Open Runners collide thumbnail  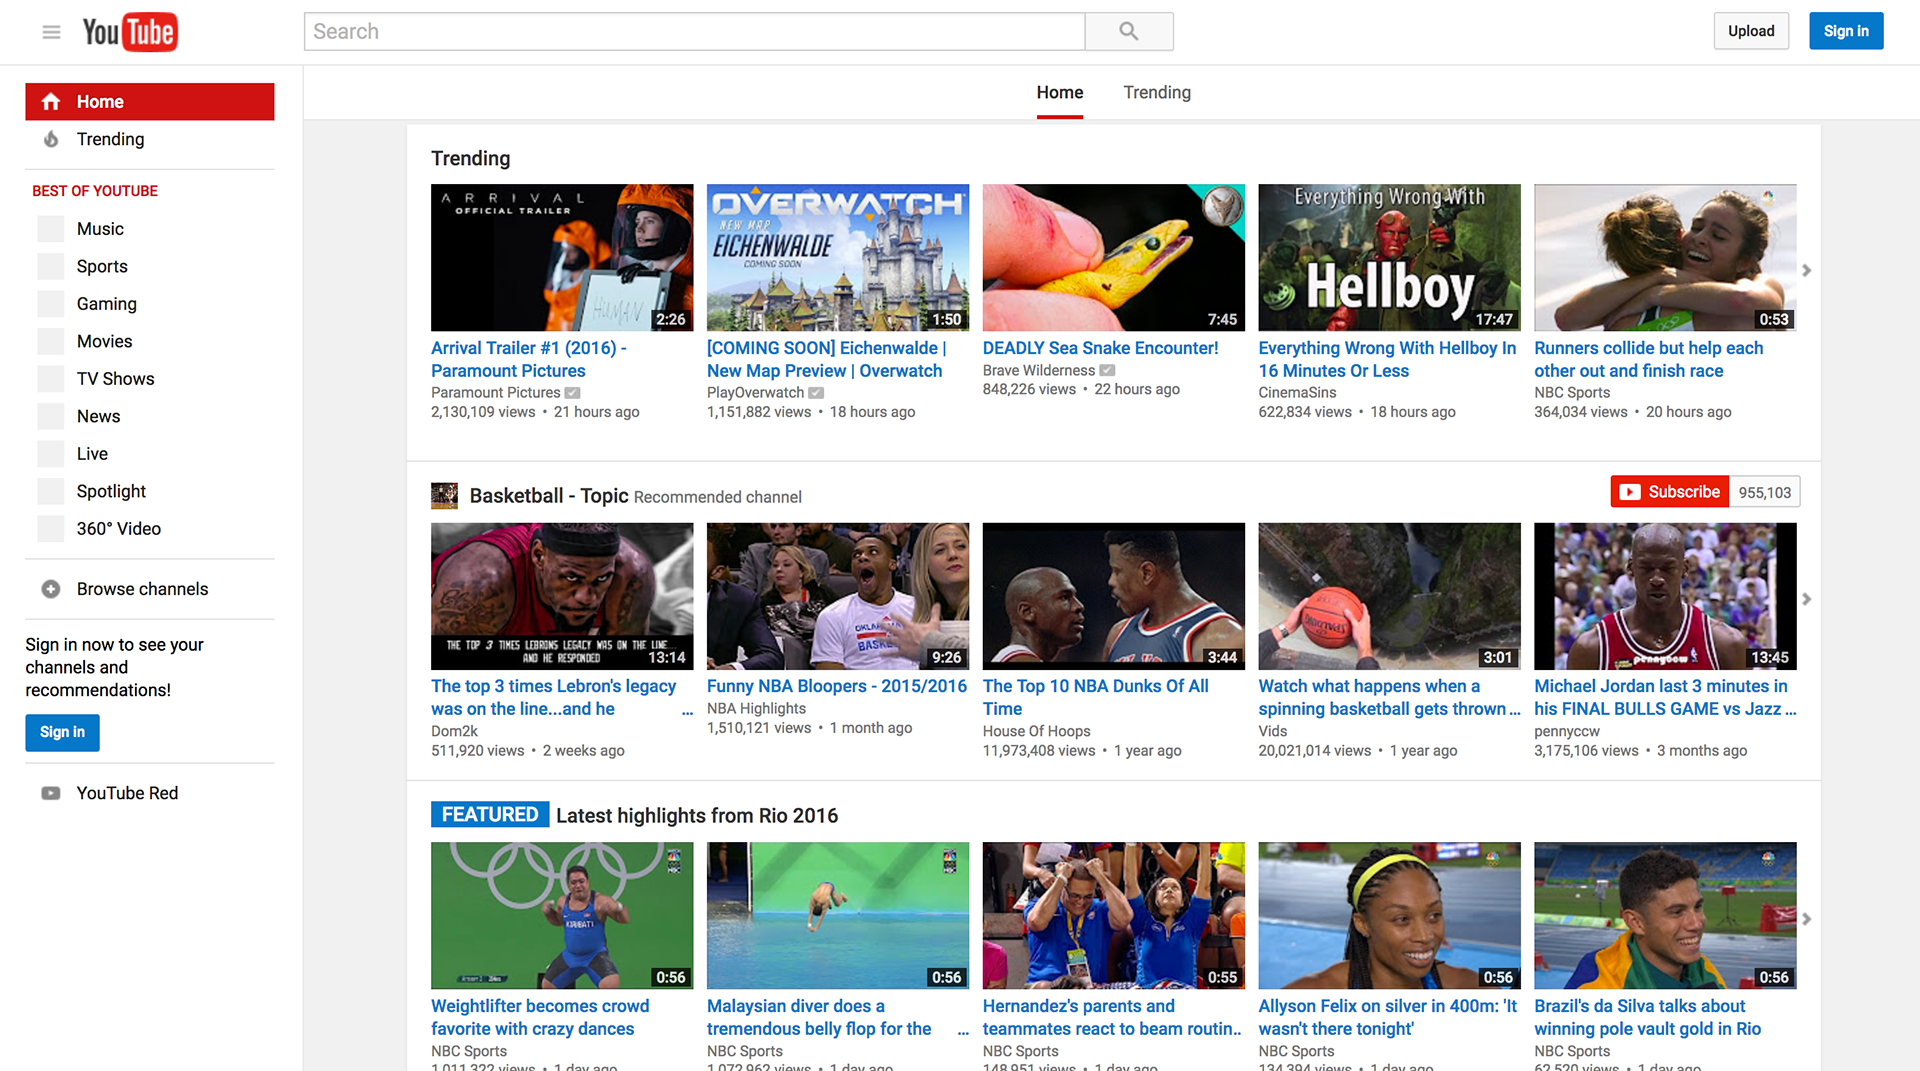(x=1666, y=257)
